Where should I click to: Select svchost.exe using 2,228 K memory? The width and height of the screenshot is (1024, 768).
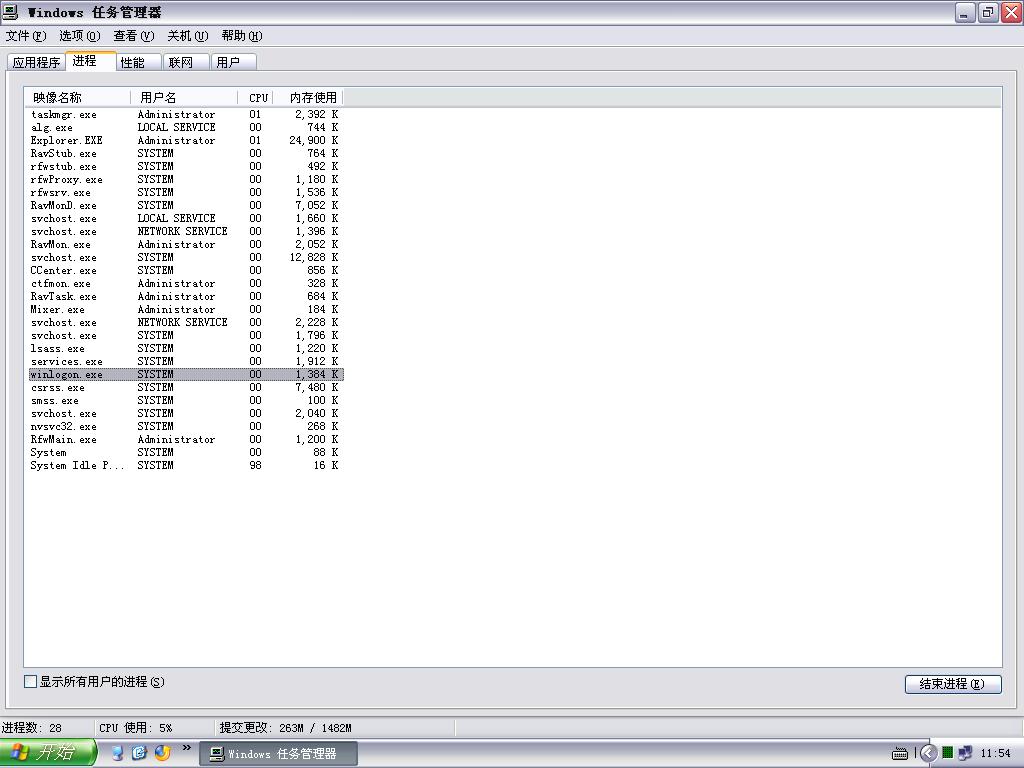(x=185, y=323)
